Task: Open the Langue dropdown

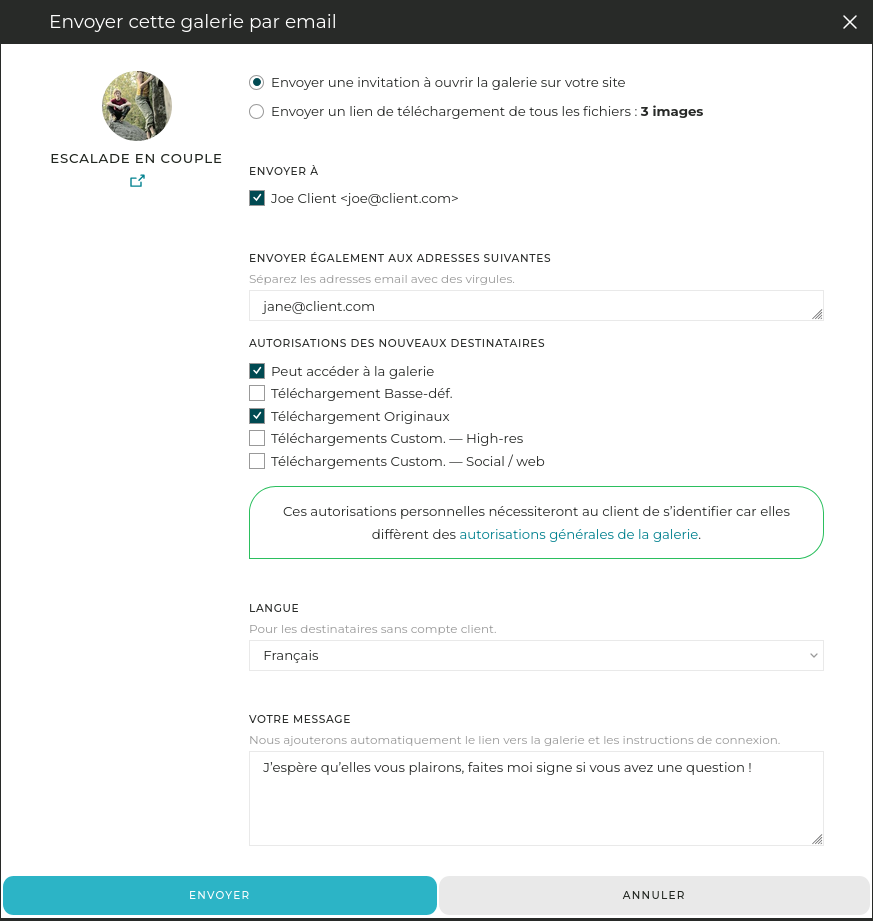Action: (x=536, y=656)
